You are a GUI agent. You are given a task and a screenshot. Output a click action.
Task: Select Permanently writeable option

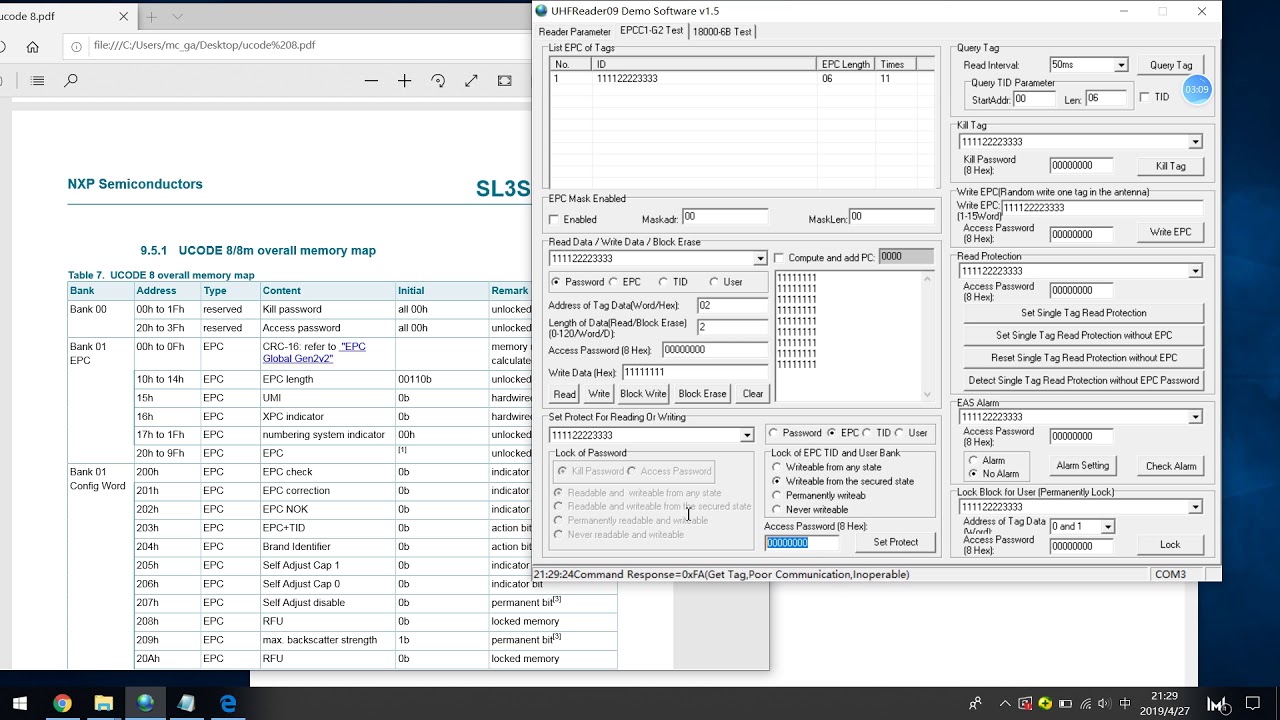click(x=777, y=496)
